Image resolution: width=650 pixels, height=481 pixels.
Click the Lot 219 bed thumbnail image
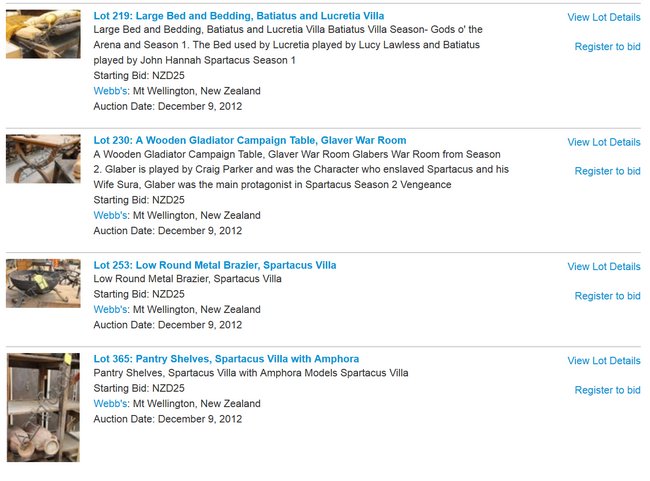click(43, 34)
